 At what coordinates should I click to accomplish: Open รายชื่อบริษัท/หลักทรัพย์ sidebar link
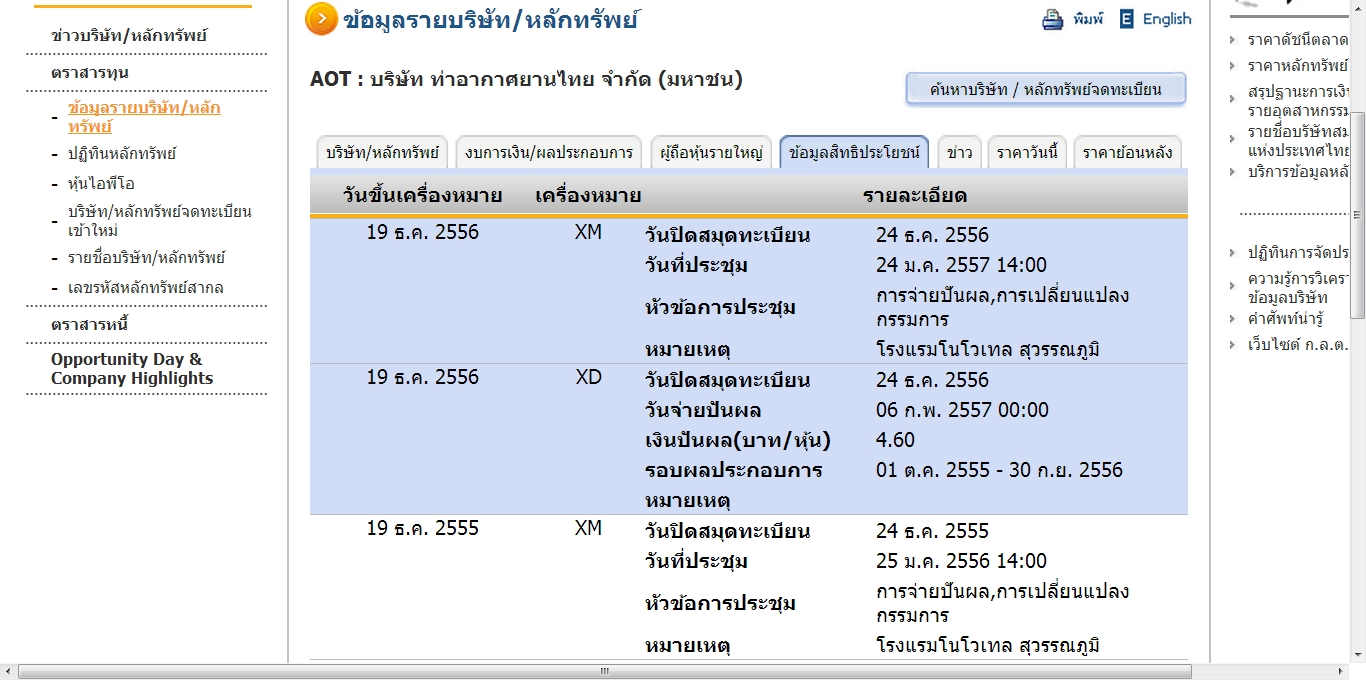point(147,258)
